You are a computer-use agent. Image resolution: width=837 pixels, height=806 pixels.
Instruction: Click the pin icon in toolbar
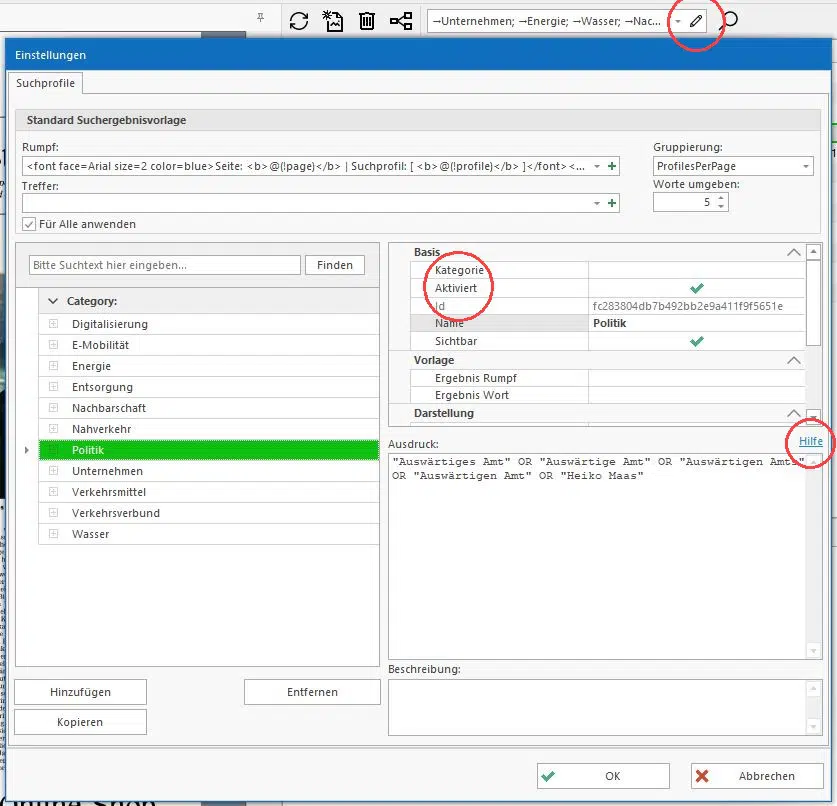pos(260,18)
